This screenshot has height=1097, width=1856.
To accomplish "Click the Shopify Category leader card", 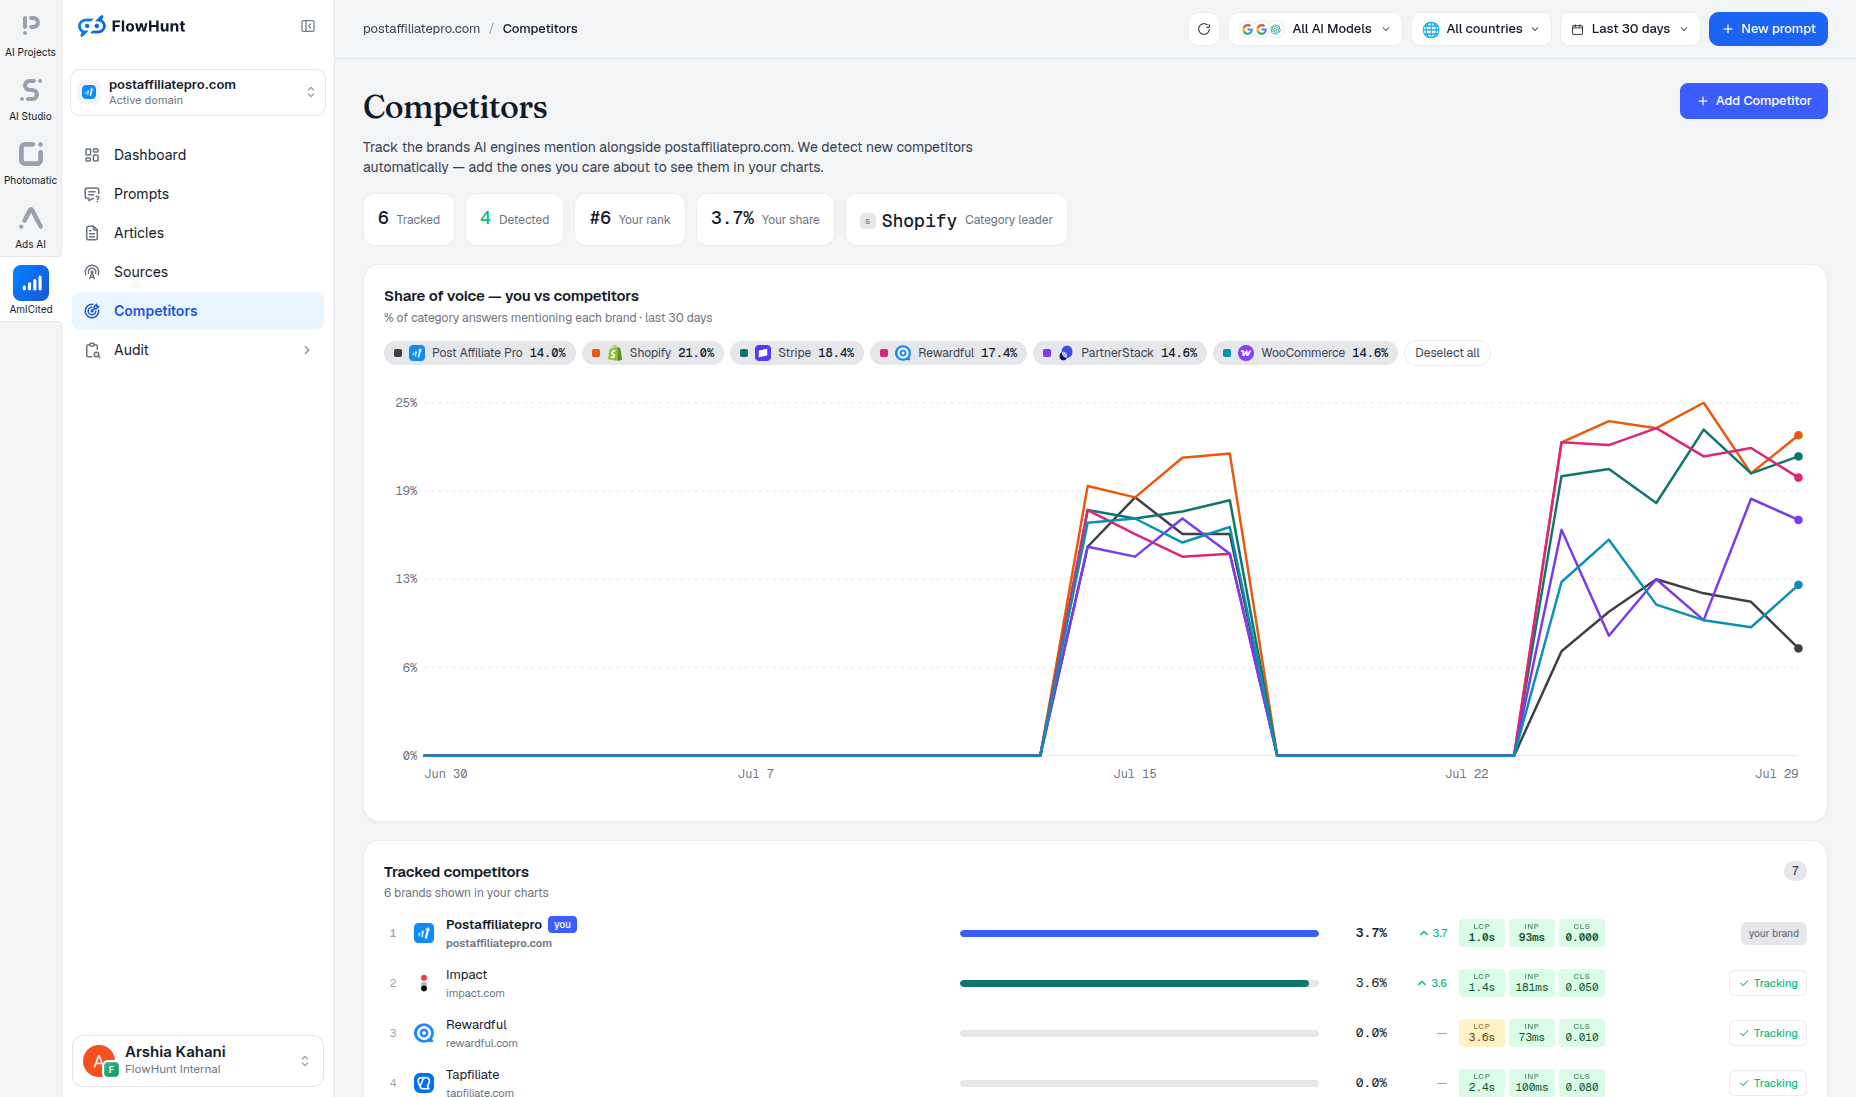I will pyautogui.click(x=956, y=219).
